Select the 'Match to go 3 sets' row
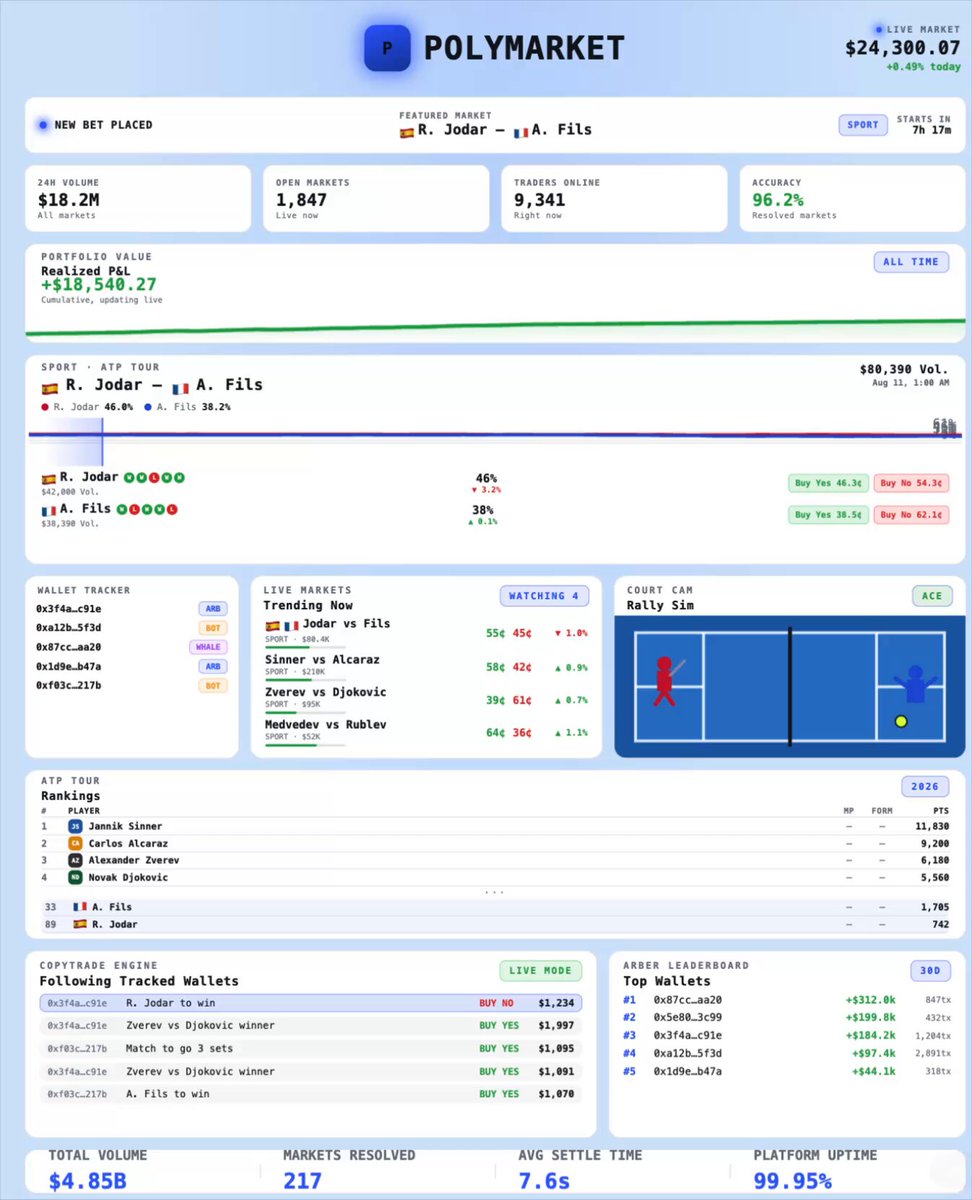Screen dimensions: 972x1200 click(x=311, y=1049)
